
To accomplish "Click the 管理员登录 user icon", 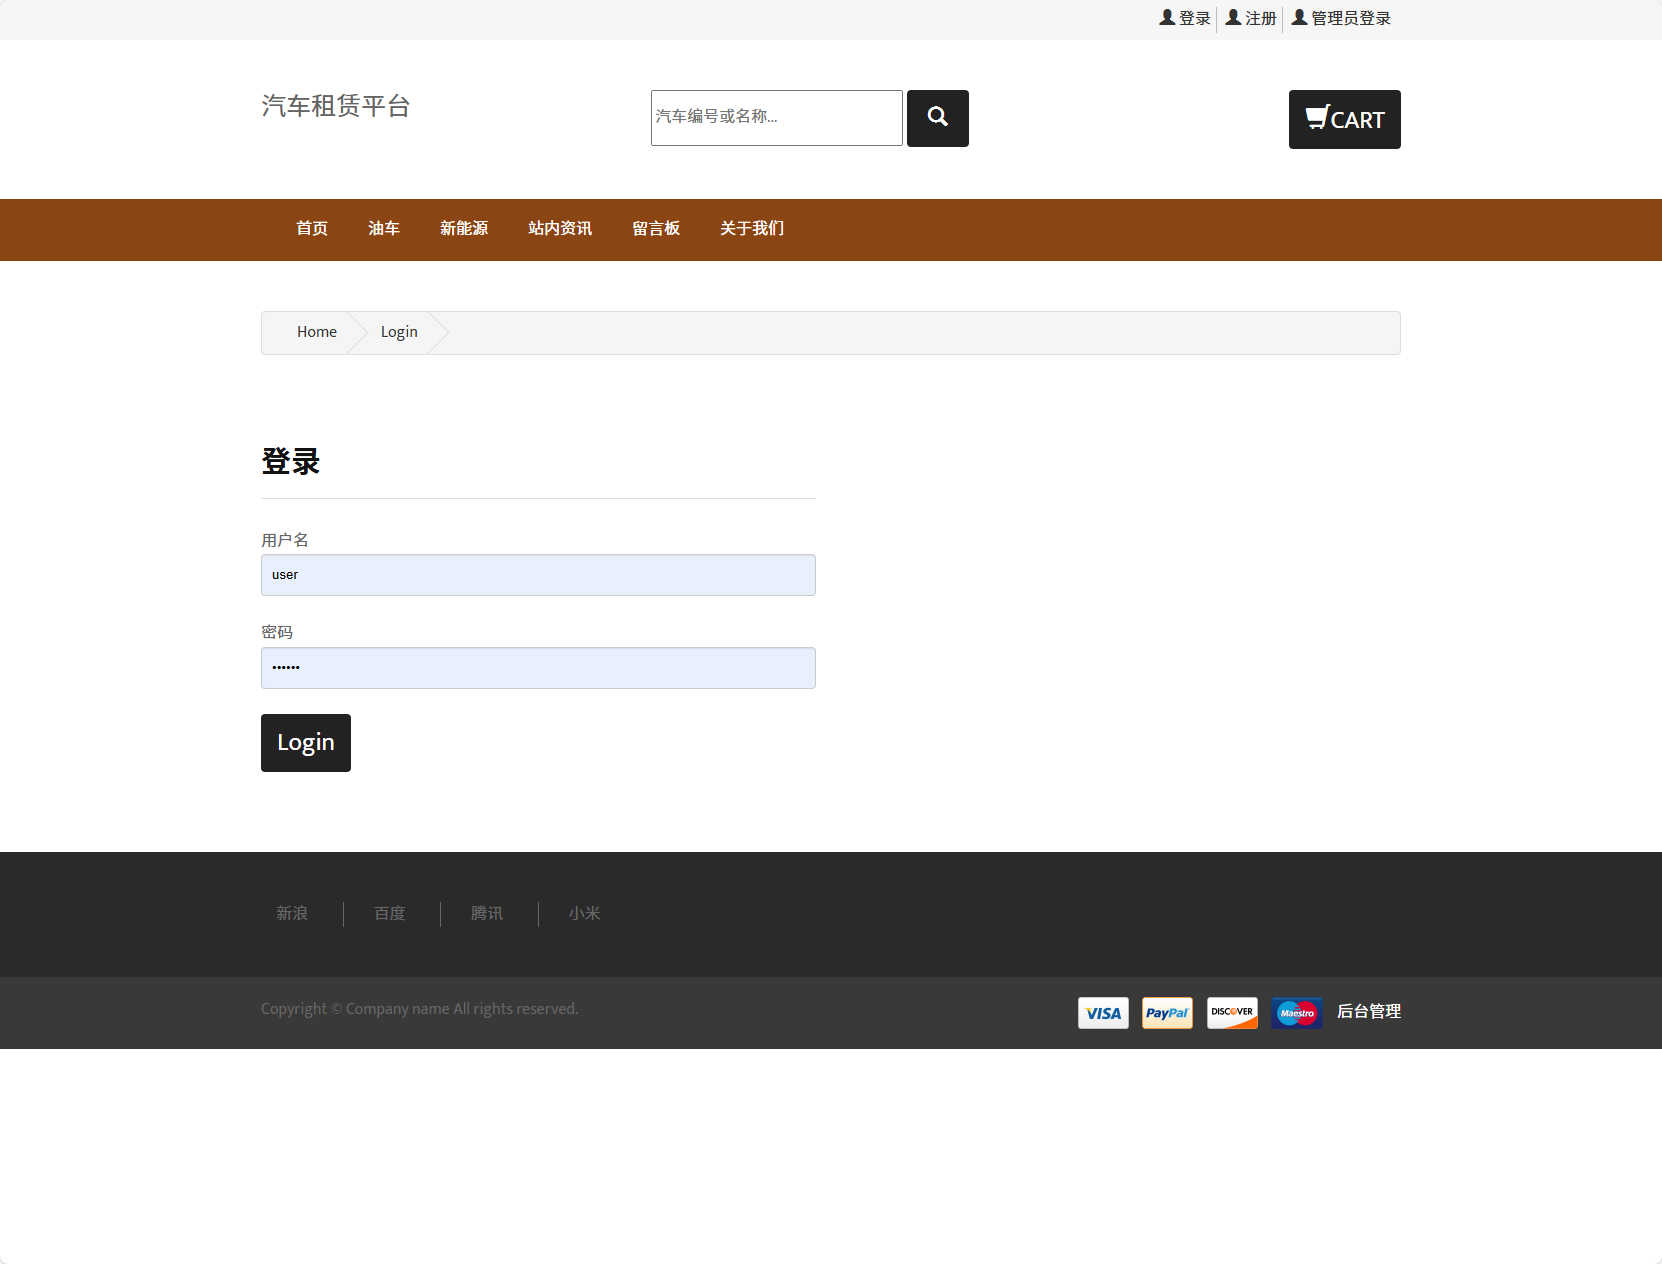I will (x=1298, y=17).
